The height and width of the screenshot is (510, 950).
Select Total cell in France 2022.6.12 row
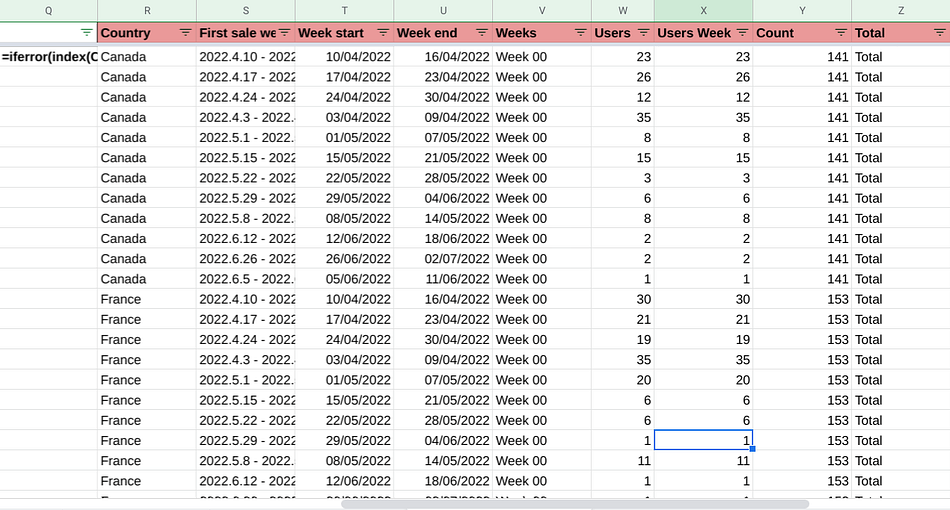(901, 481)
